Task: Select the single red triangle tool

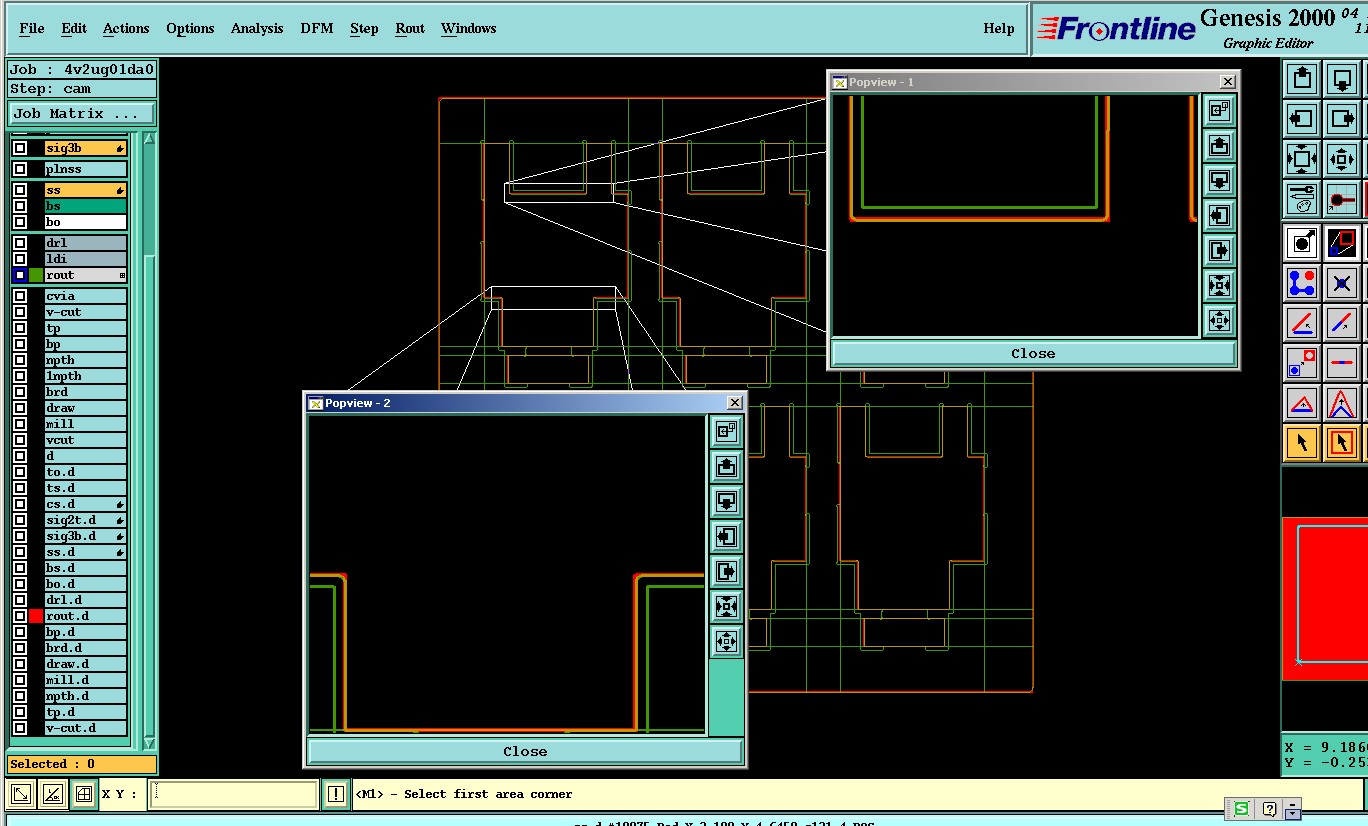Action: (x=1301, y=403)
